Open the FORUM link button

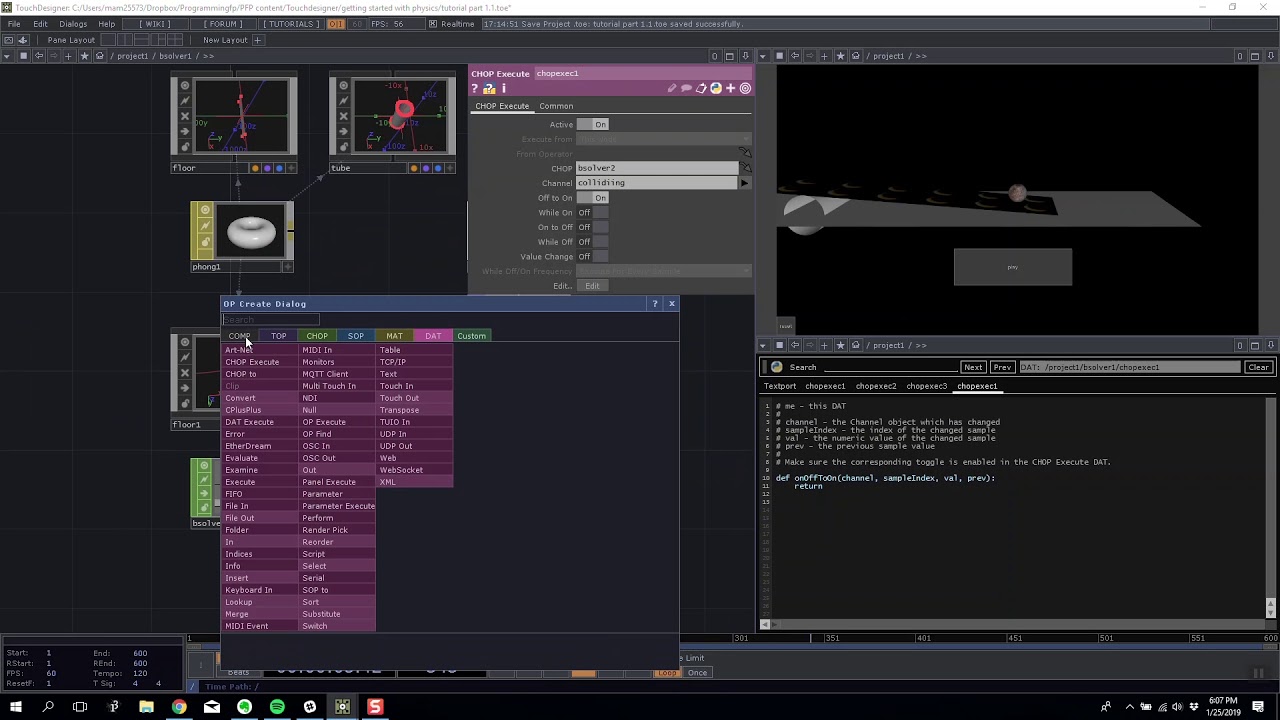coord(221,24)
